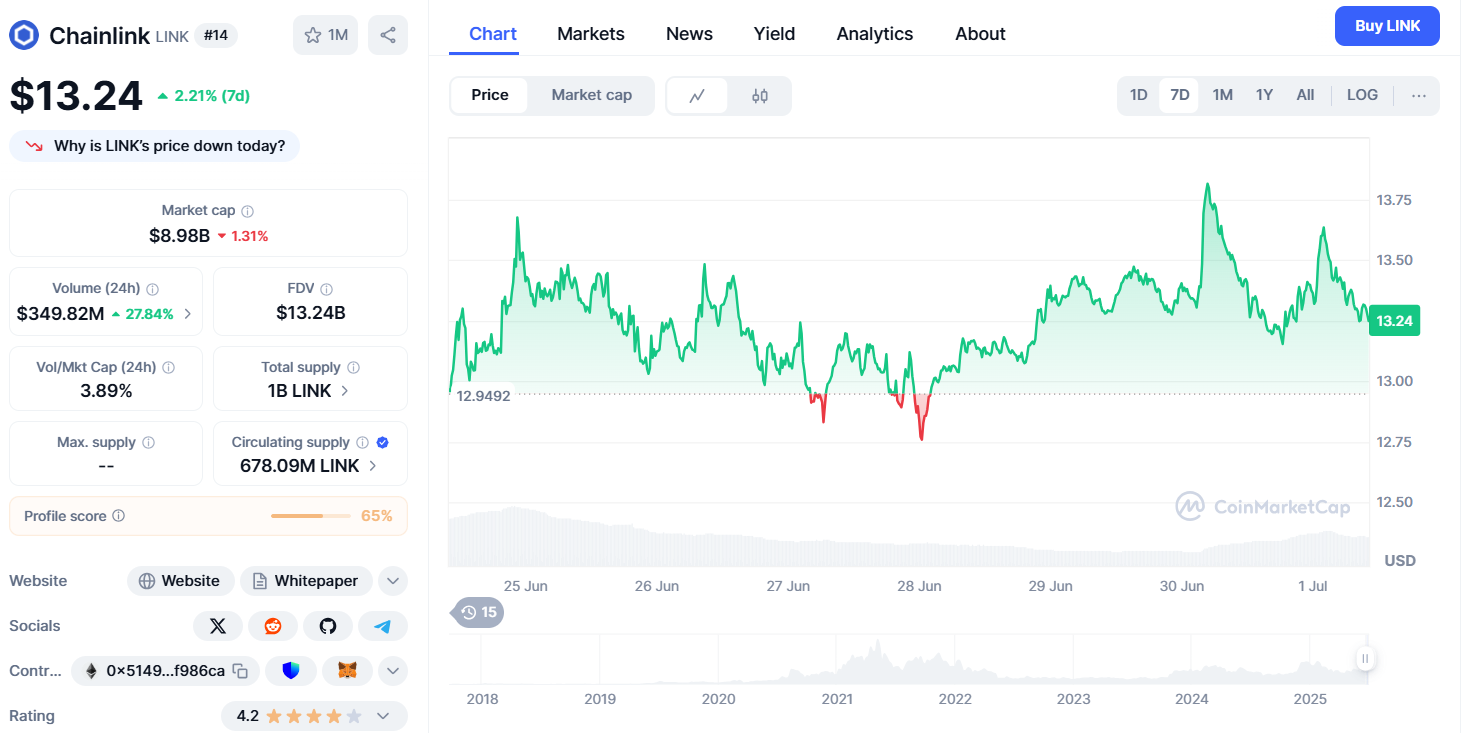Click the verified circulating supply badge
This screenshot has height=733, width=1461.
[382, 443]
